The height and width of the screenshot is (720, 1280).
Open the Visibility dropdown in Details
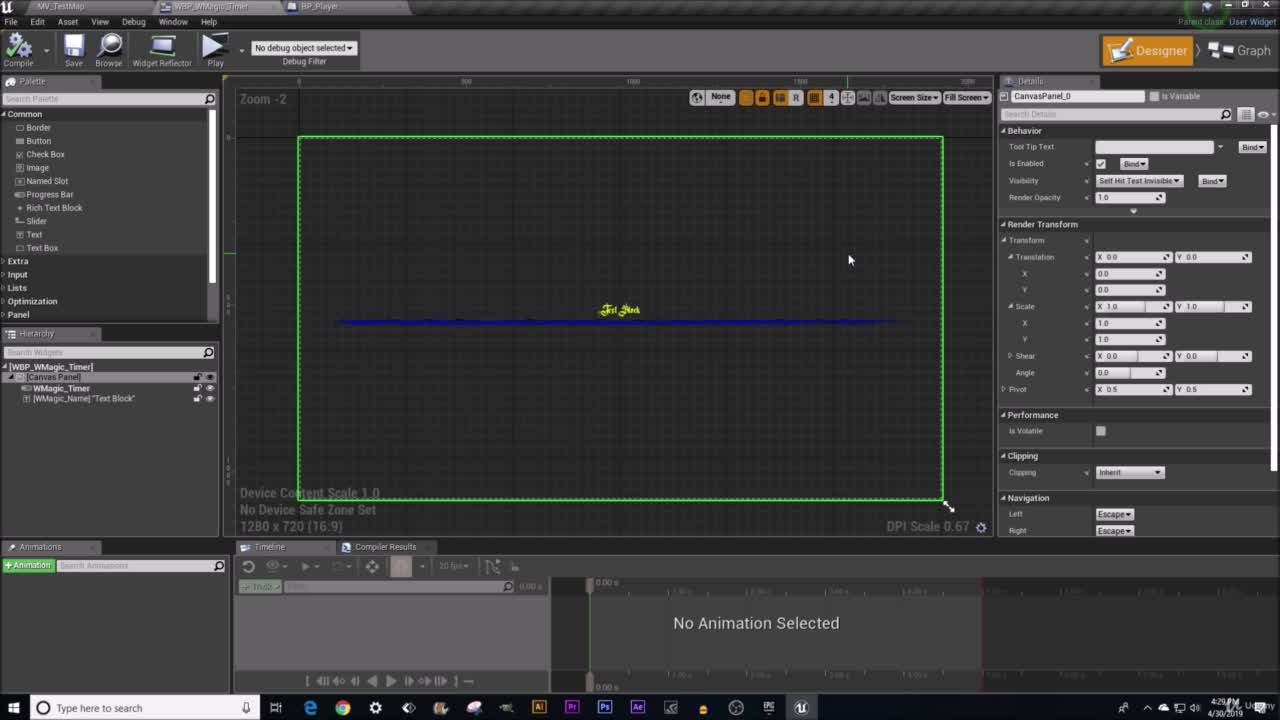tap(1140, 181)
